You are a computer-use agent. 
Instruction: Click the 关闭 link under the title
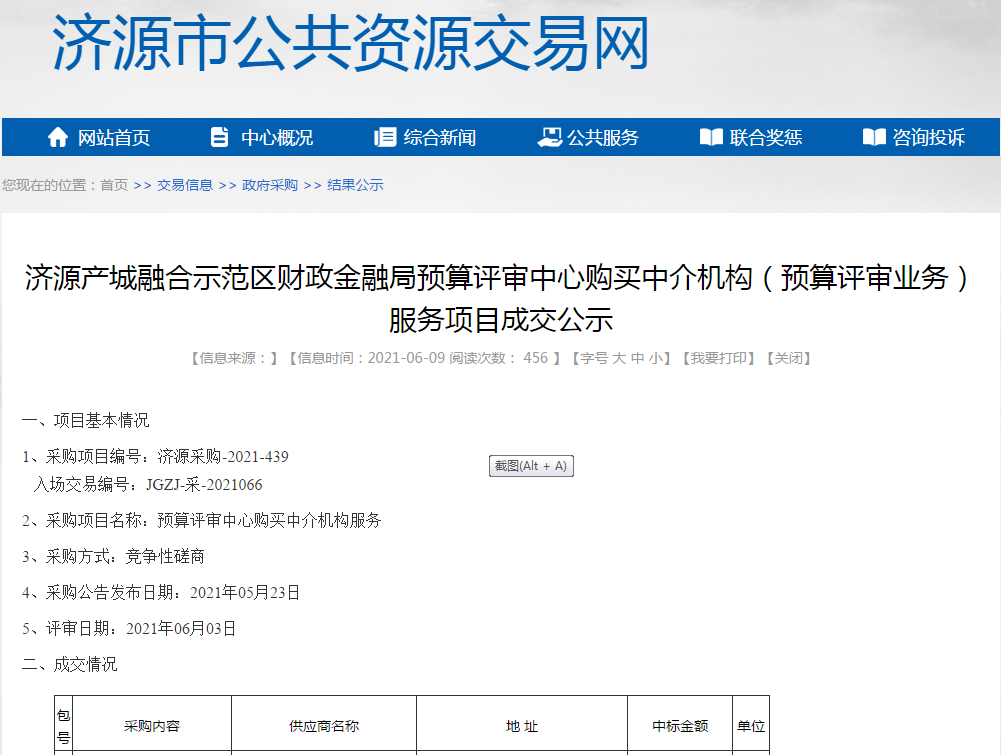coord(788,358)
